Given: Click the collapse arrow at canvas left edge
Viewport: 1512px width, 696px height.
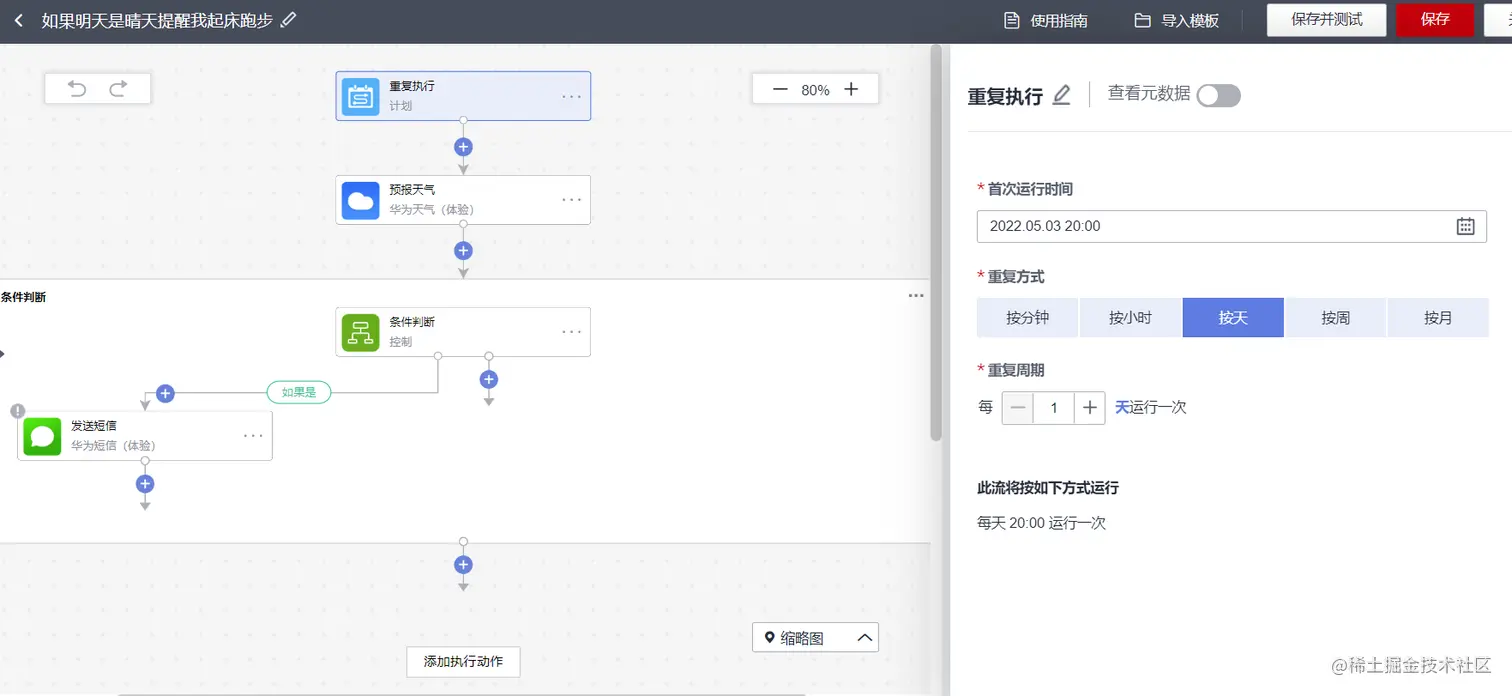Looking at the screenshot, I should coord(3,353).
